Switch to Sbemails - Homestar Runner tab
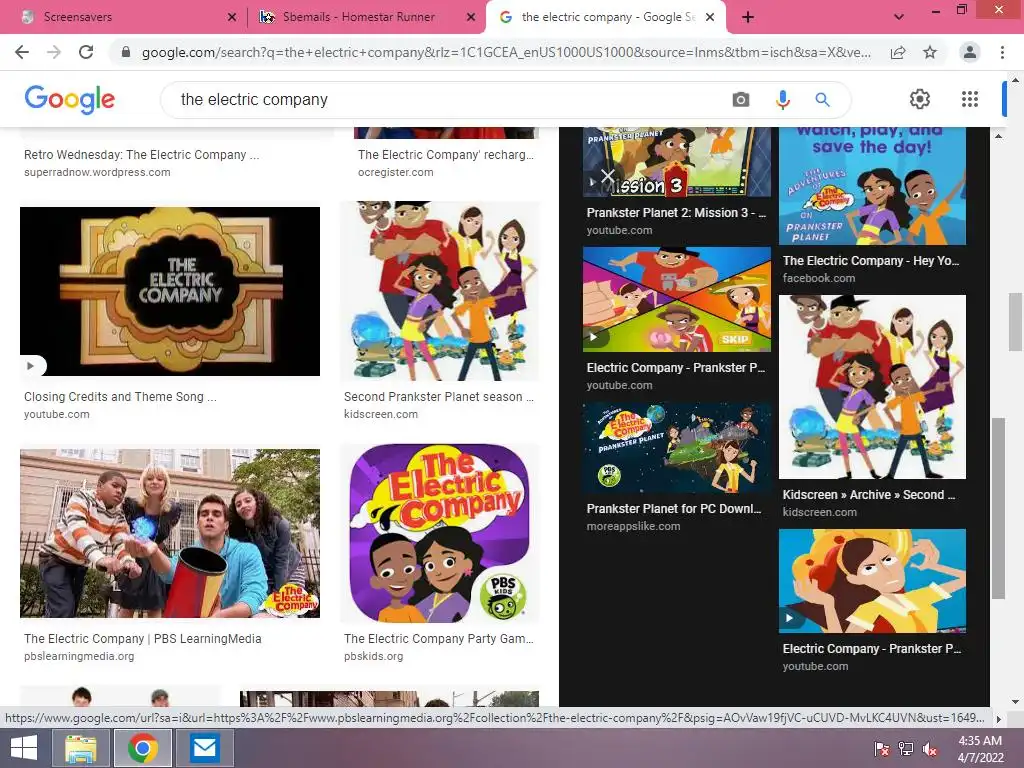Viewport: 1024px width, 768px height. pyautogui.click(x=367, y=17)
